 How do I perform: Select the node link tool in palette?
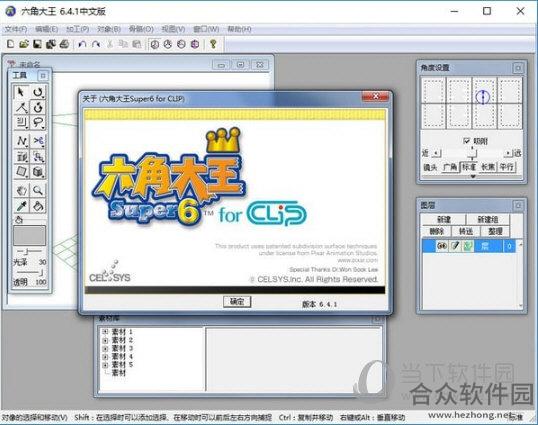coord(38,157)
